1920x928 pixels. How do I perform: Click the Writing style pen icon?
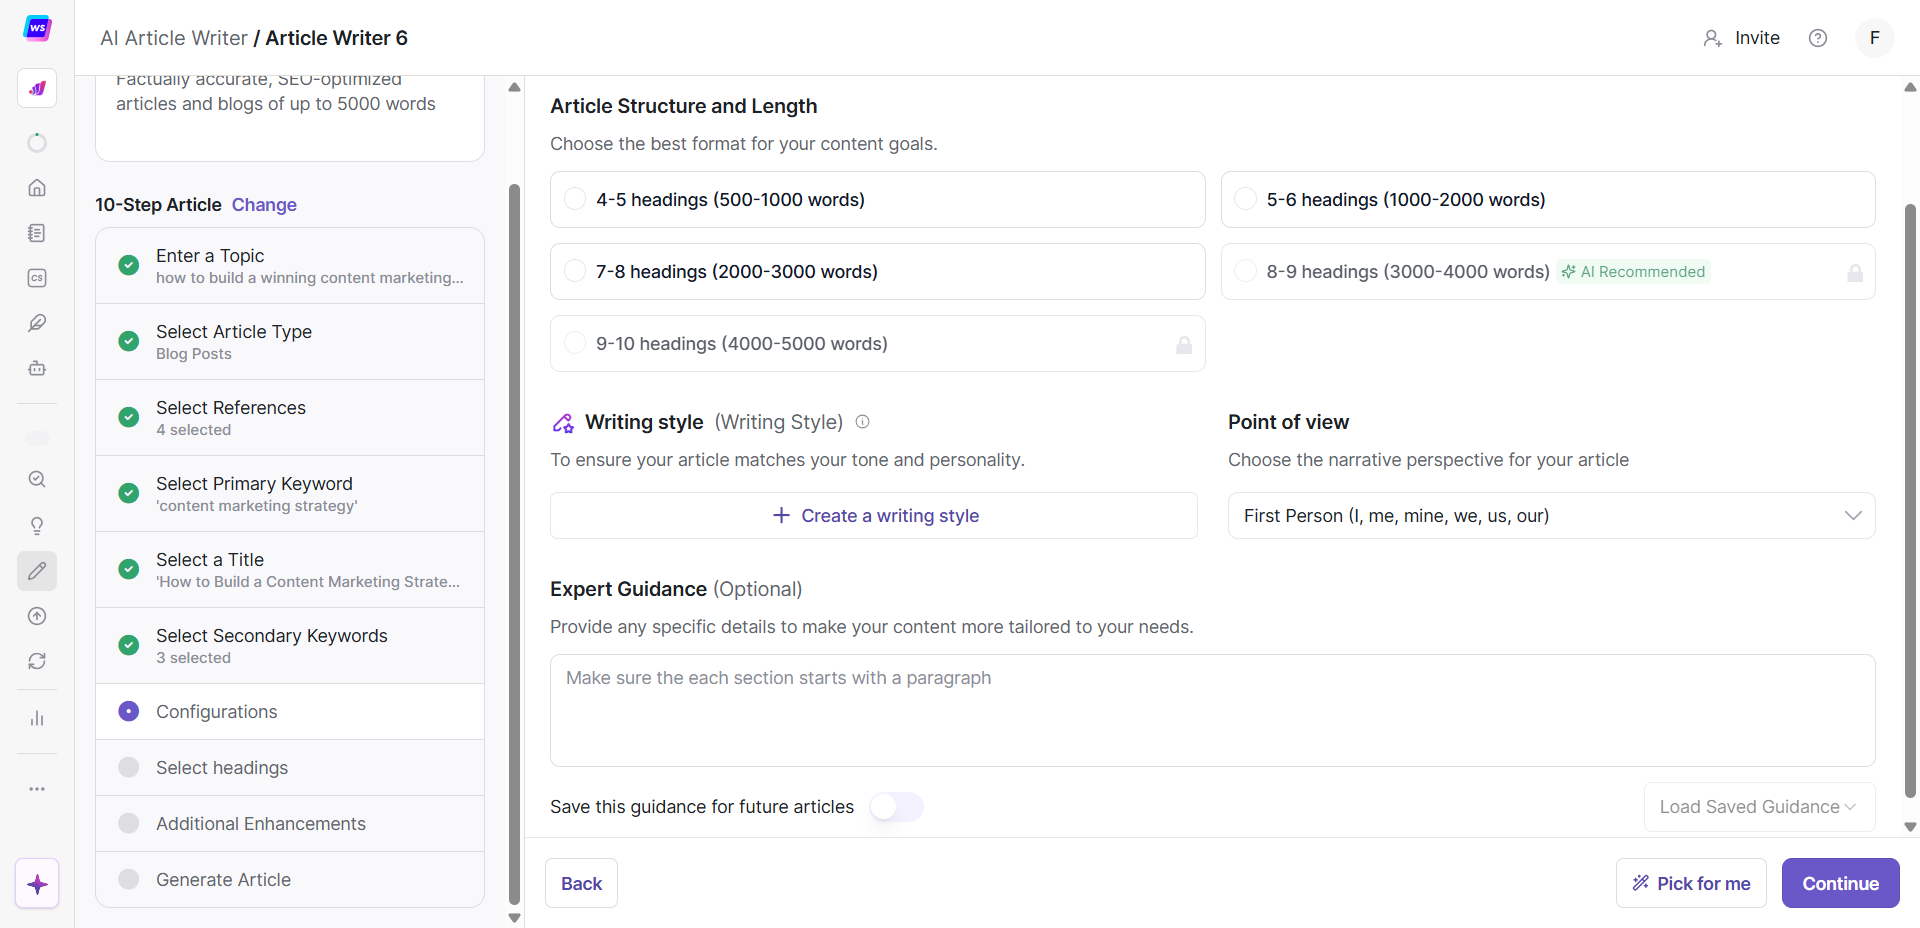tap(563, 423)
